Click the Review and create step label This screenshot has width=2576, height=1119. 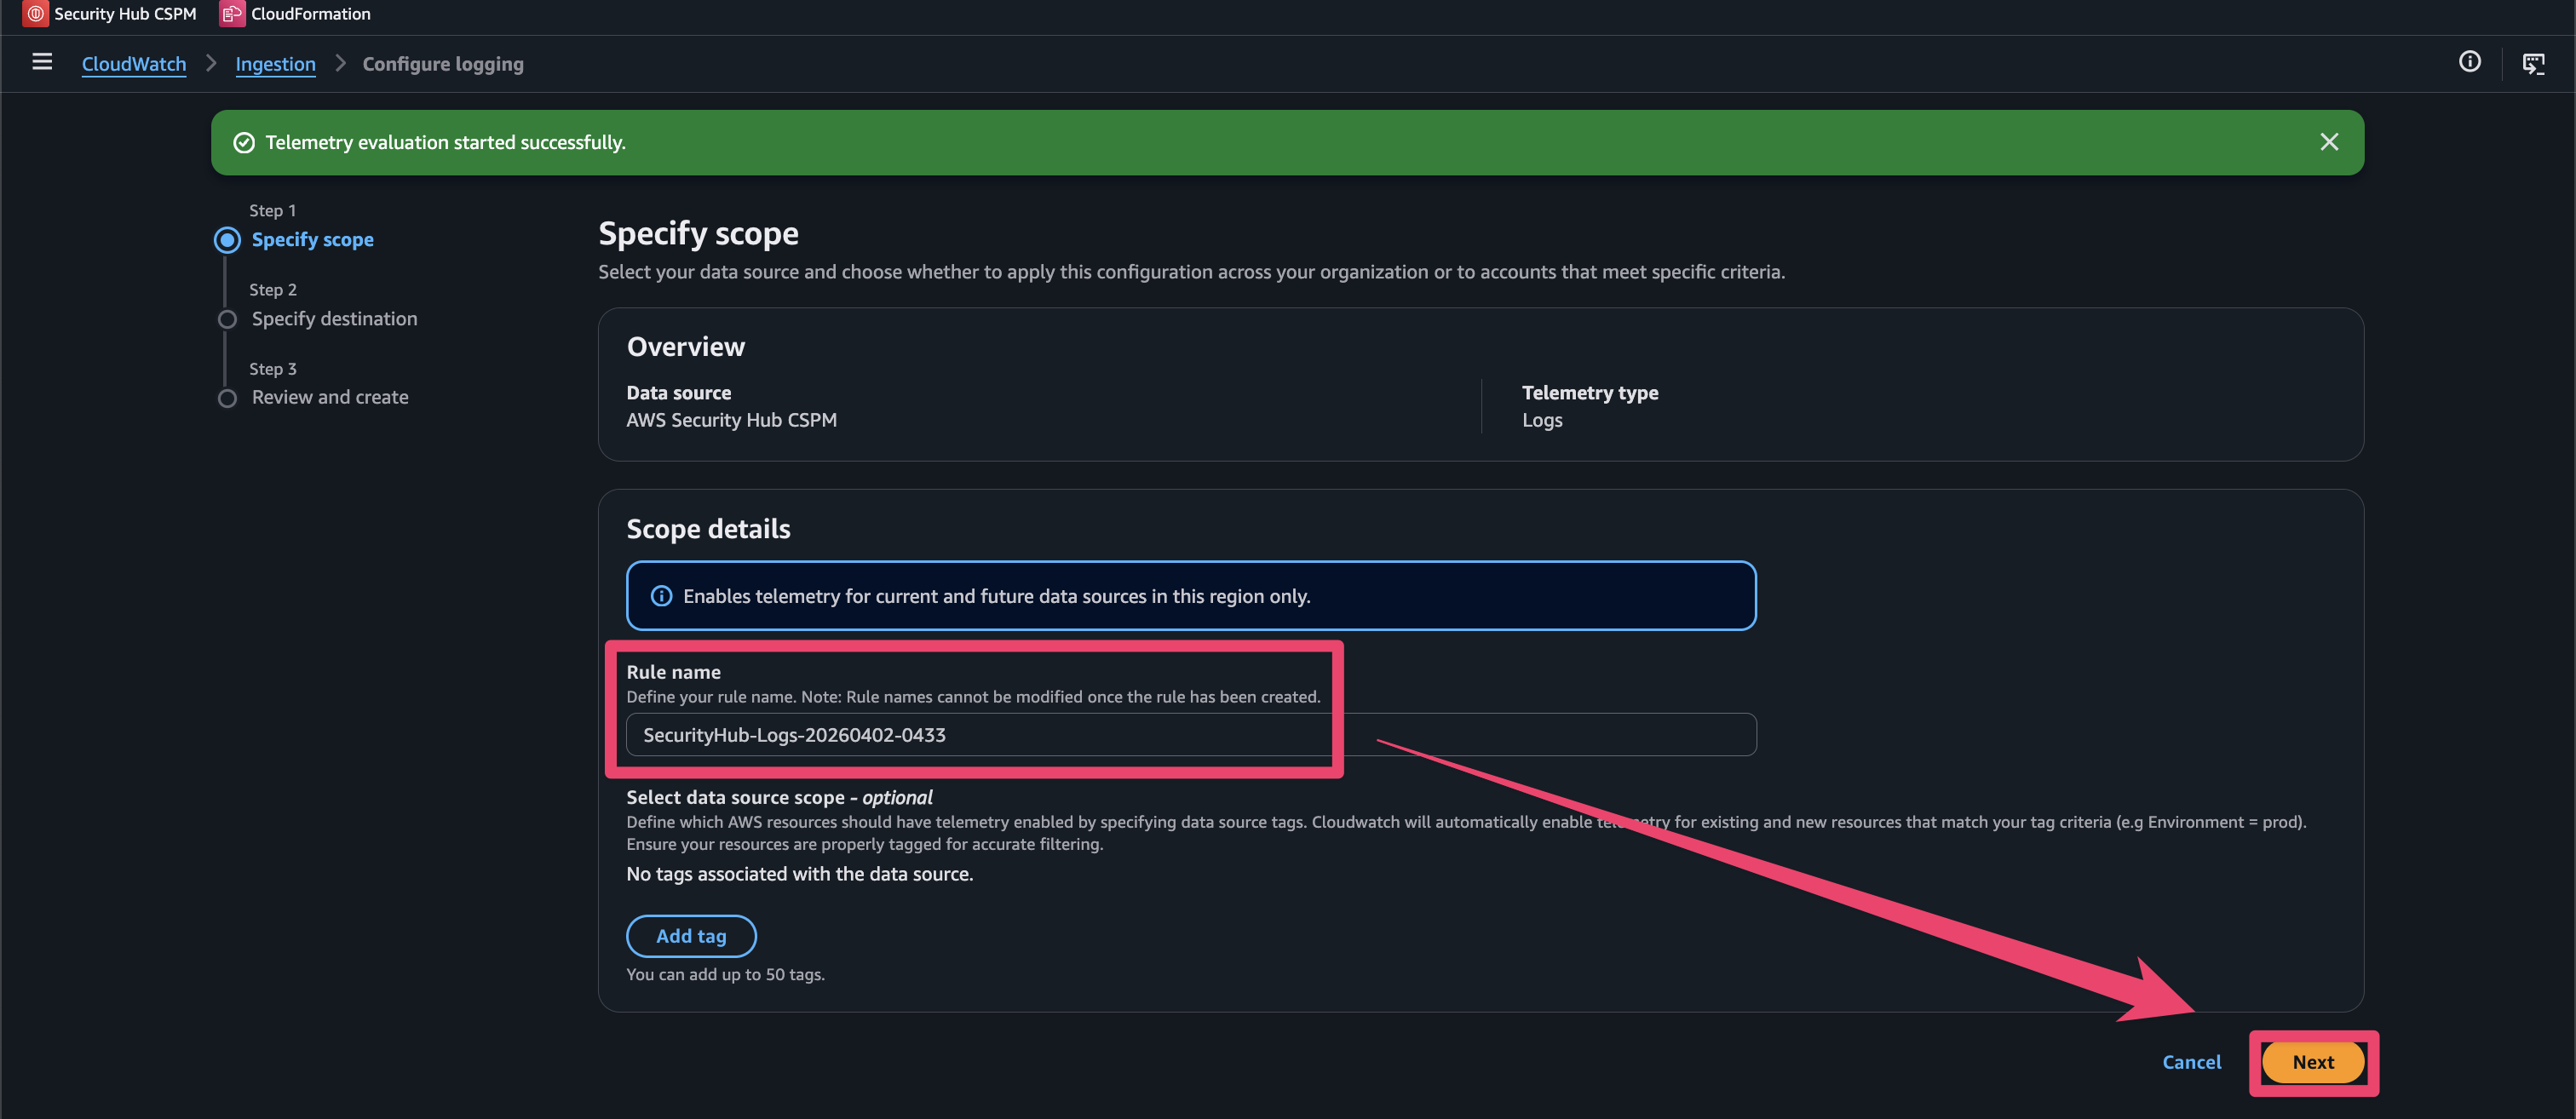click(330, 397)
